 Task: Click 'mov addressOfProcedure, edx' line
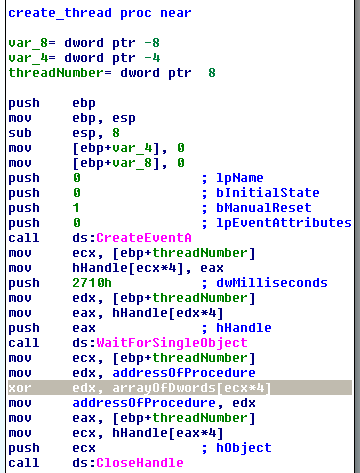pyautogui.click(x=132, y=403)
